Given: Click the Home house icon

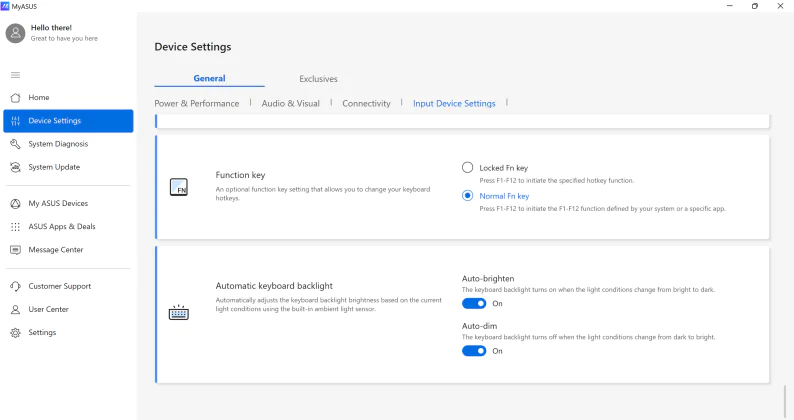Looking at the screenshot, I should click(16, 97).
